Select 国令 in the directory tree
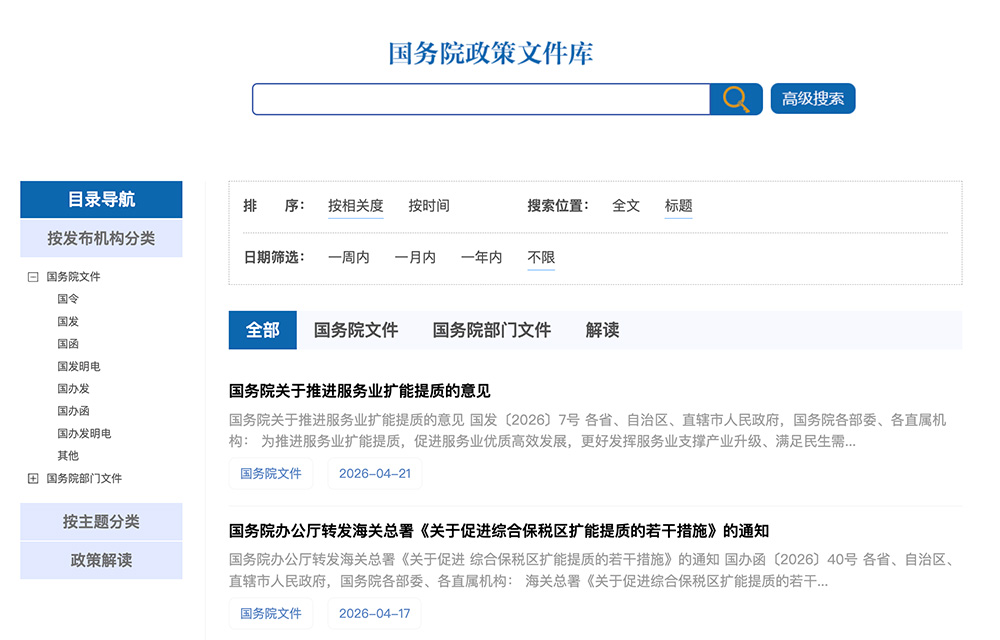Image resolution: width=1000 pixels, height=640 pixels. pos(68,299)
